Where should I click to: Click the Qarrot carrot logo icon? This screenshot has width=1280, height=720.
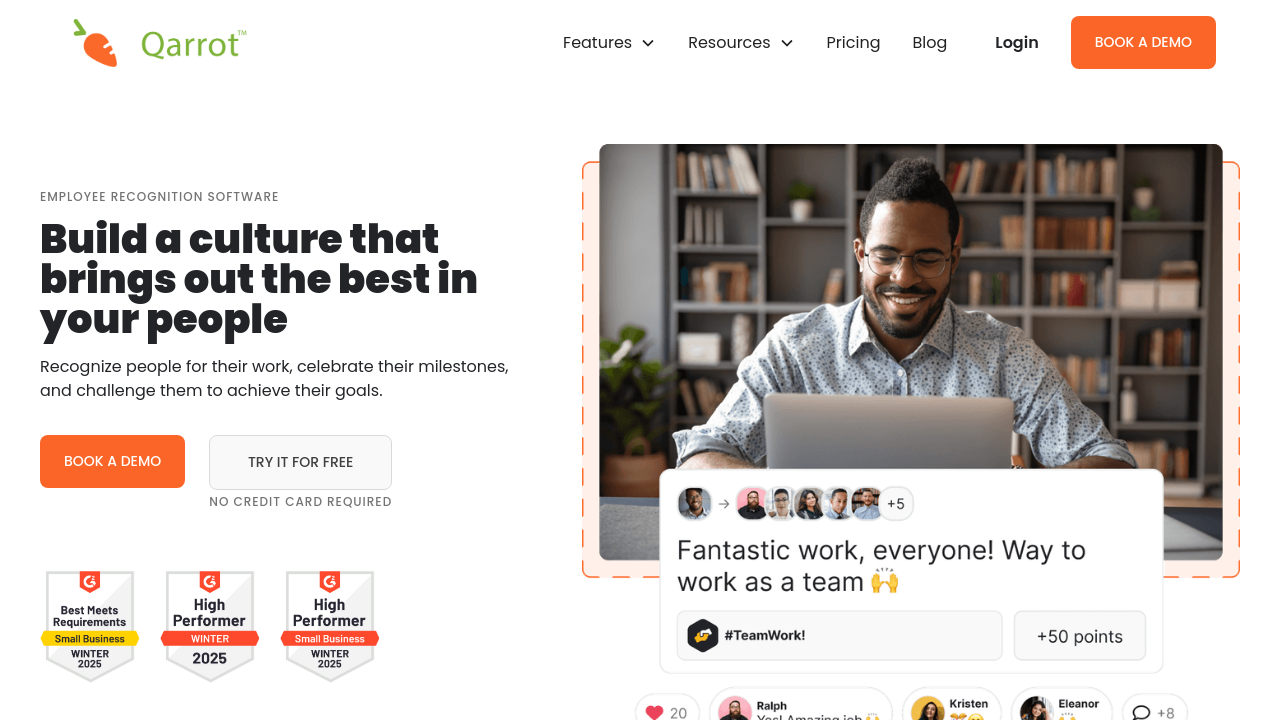[x=96, y=43]
